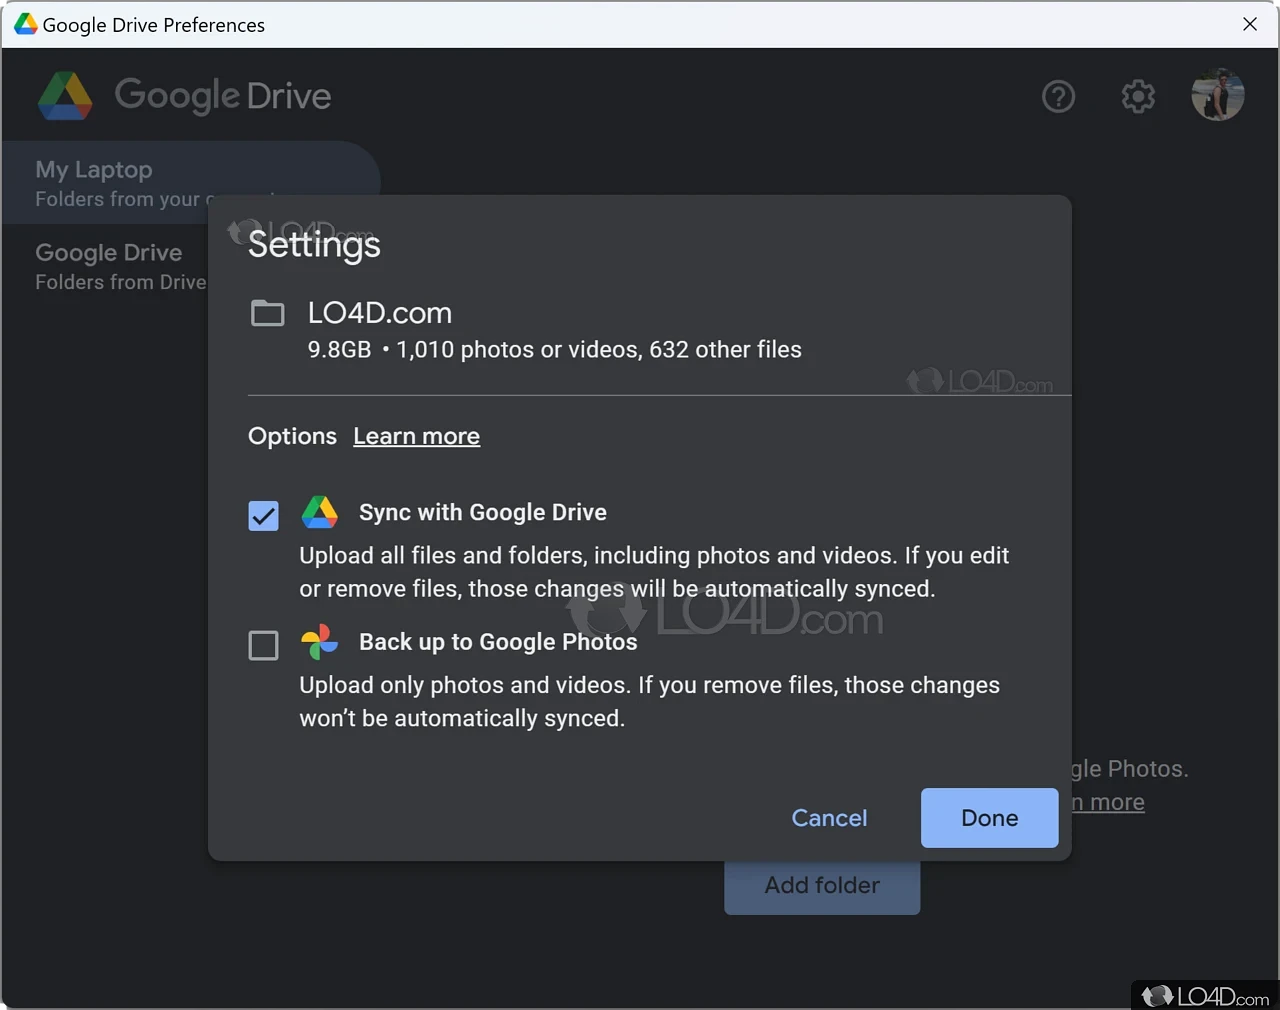Open the settings gear icon
This screenshot has height=1010, width=1280.
pos(1138,97)
